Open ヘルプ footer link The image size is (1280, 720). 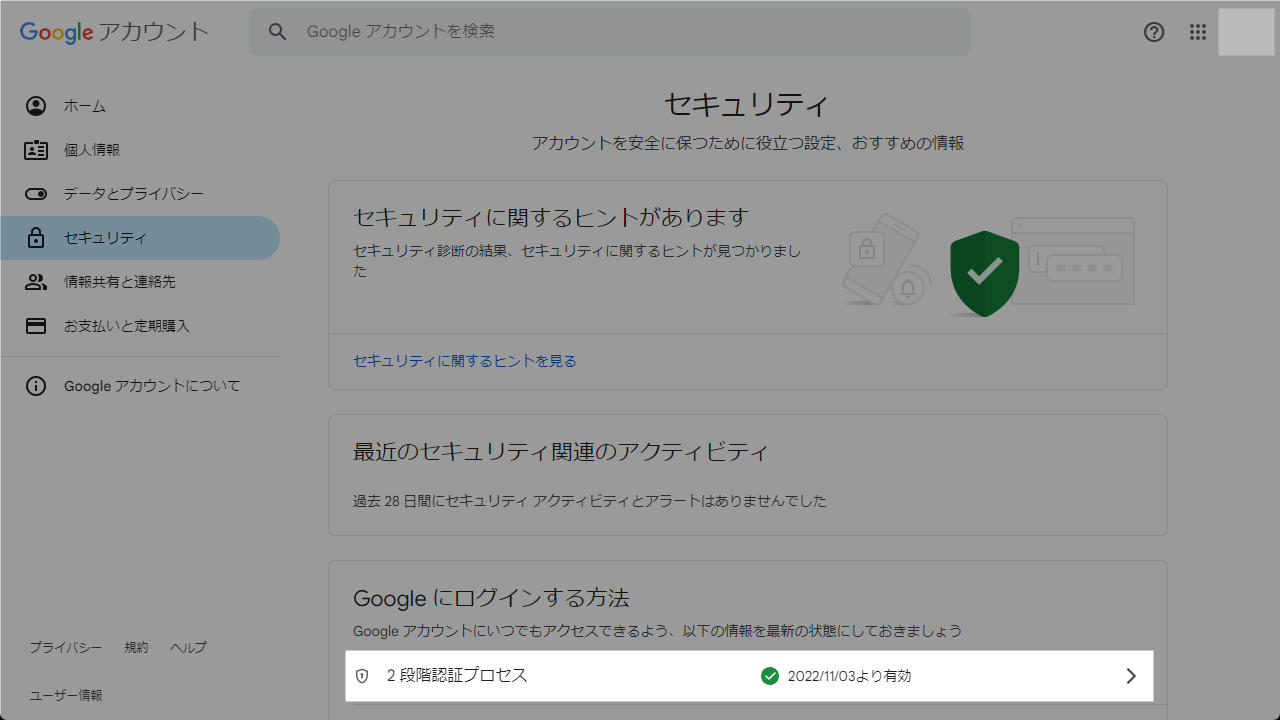[x=188, y=648]
